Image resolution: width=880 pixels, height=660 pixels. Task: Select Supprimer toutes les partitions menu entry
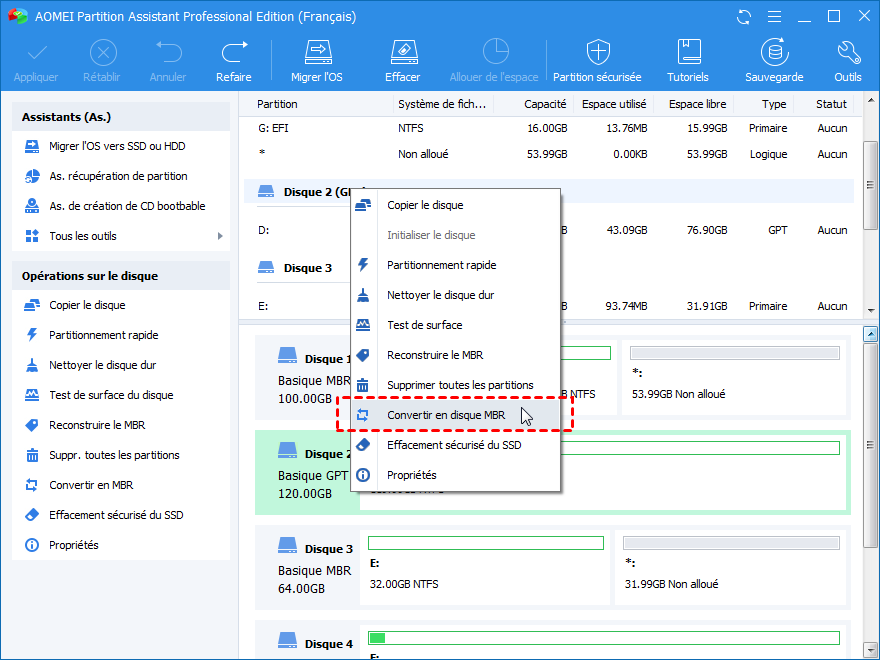click(x=455, y=386)
